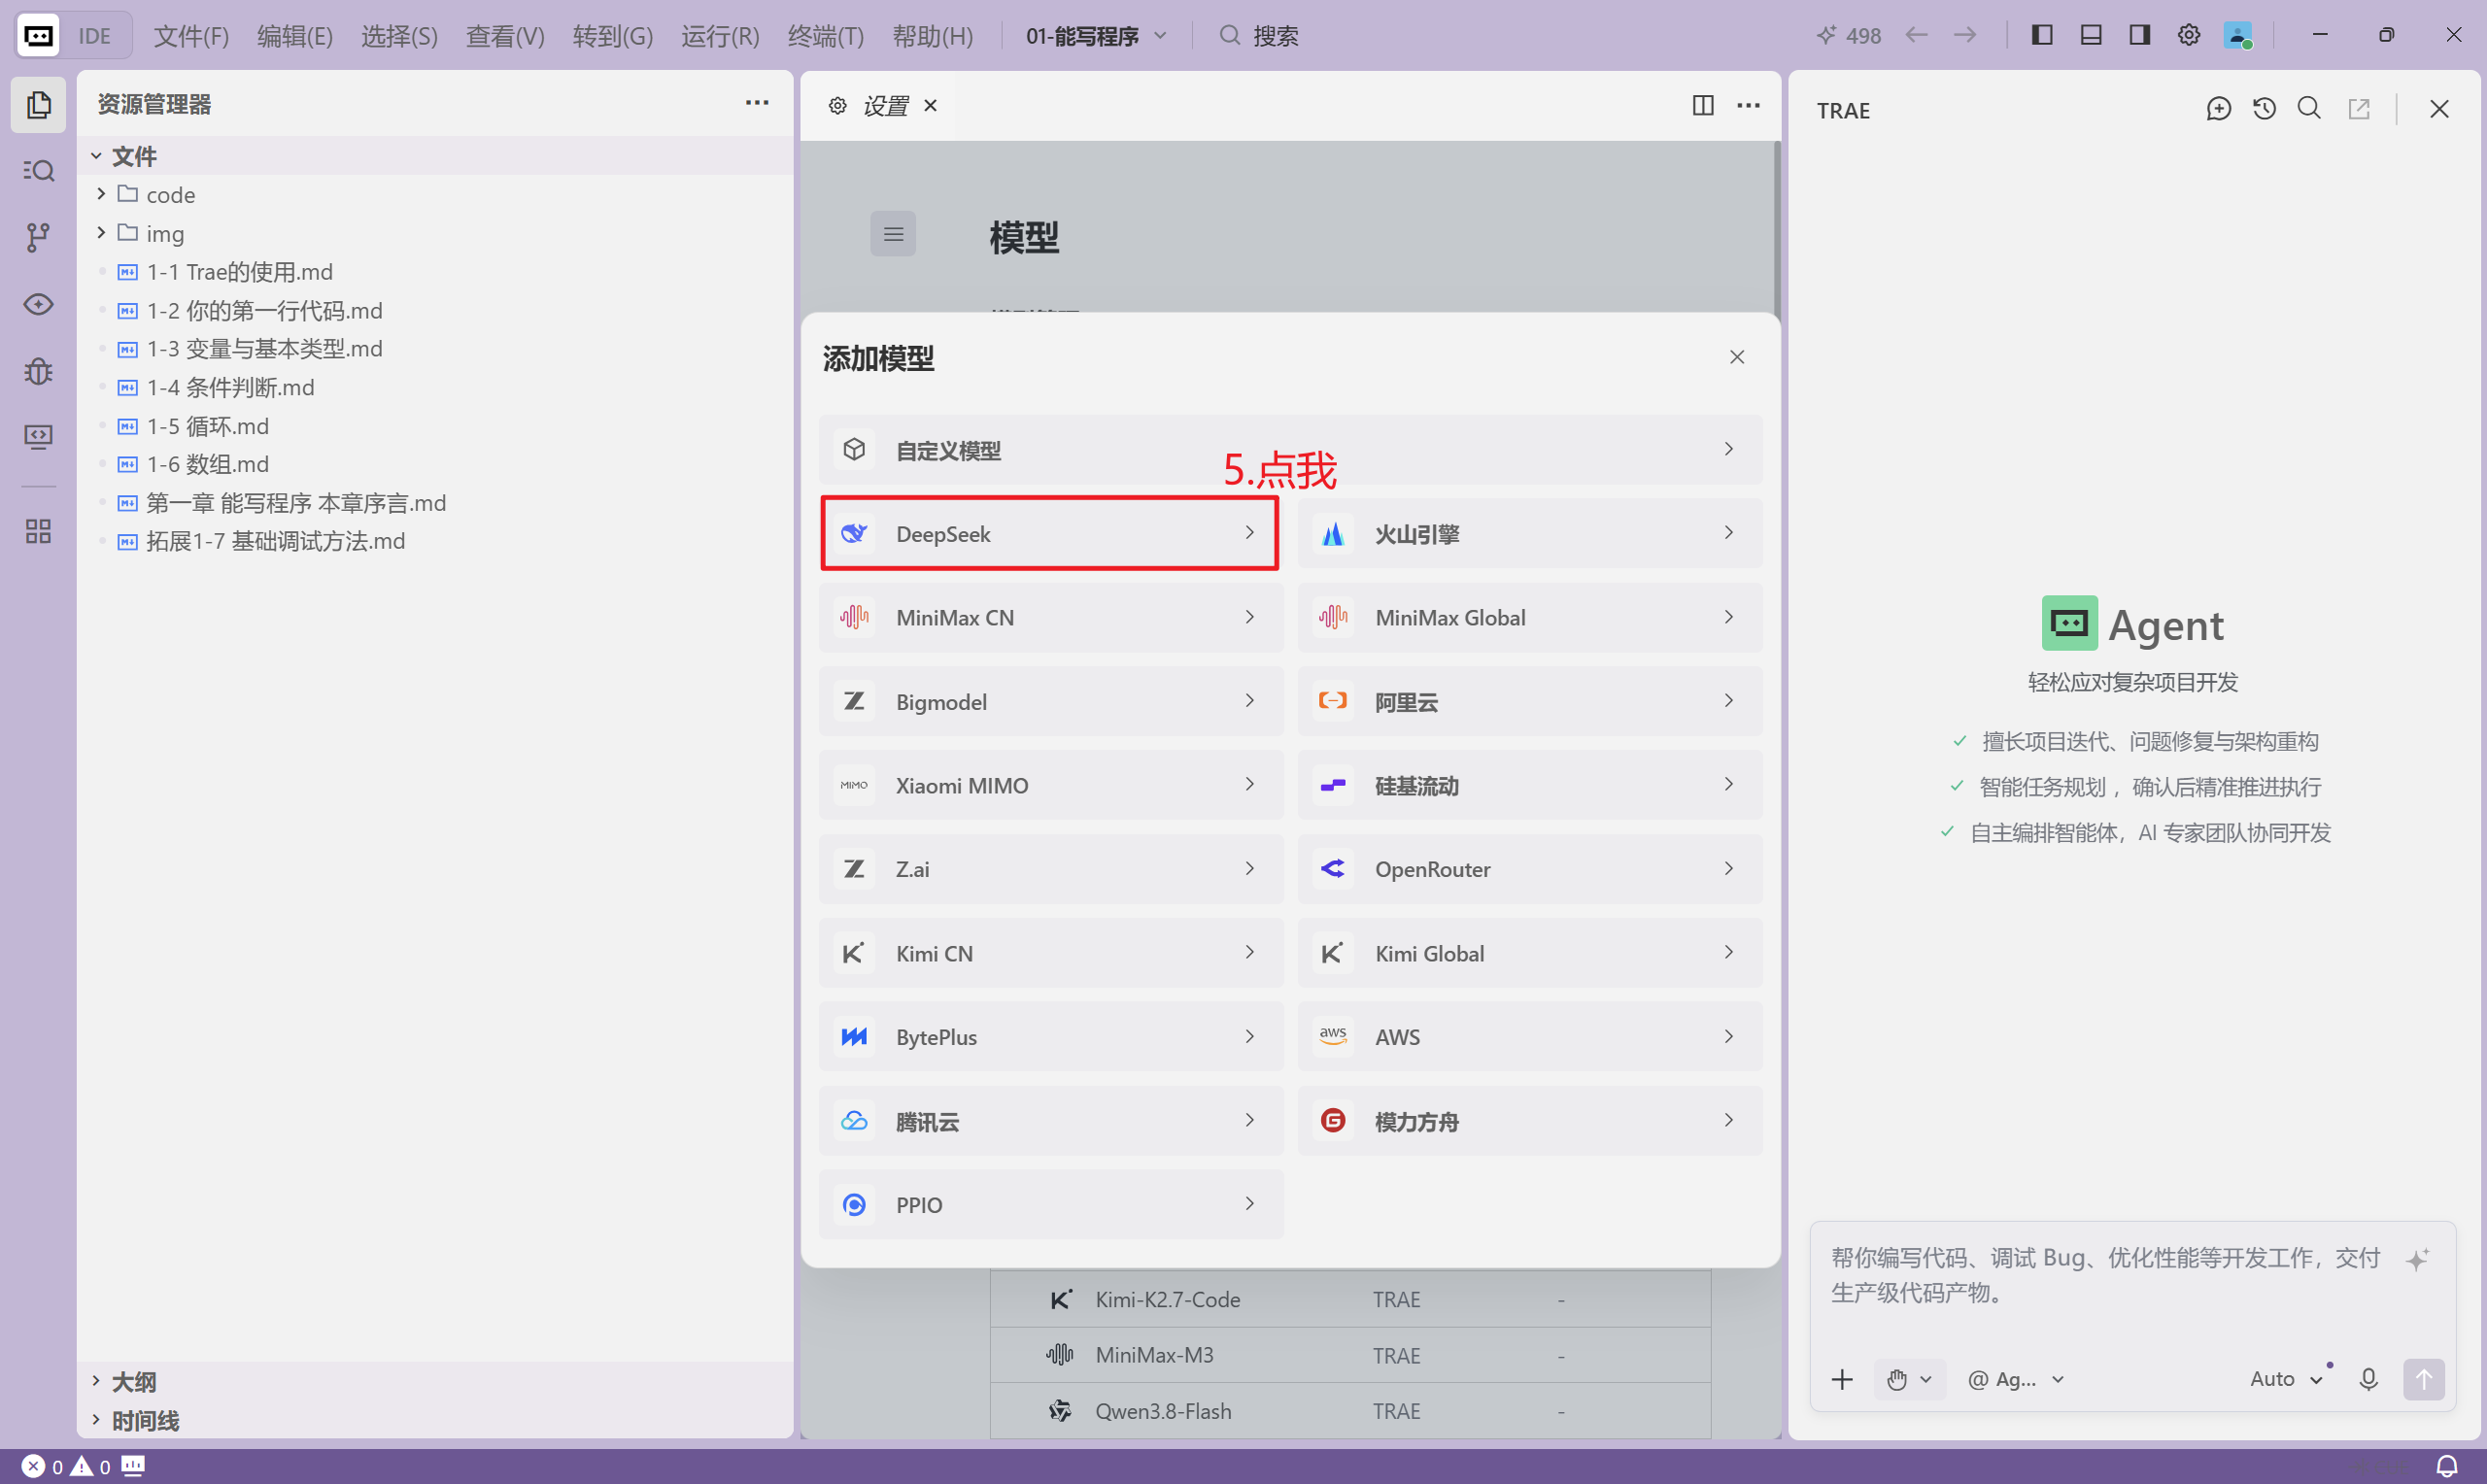Click the 搜索 box in title bar

(1259, 36)
